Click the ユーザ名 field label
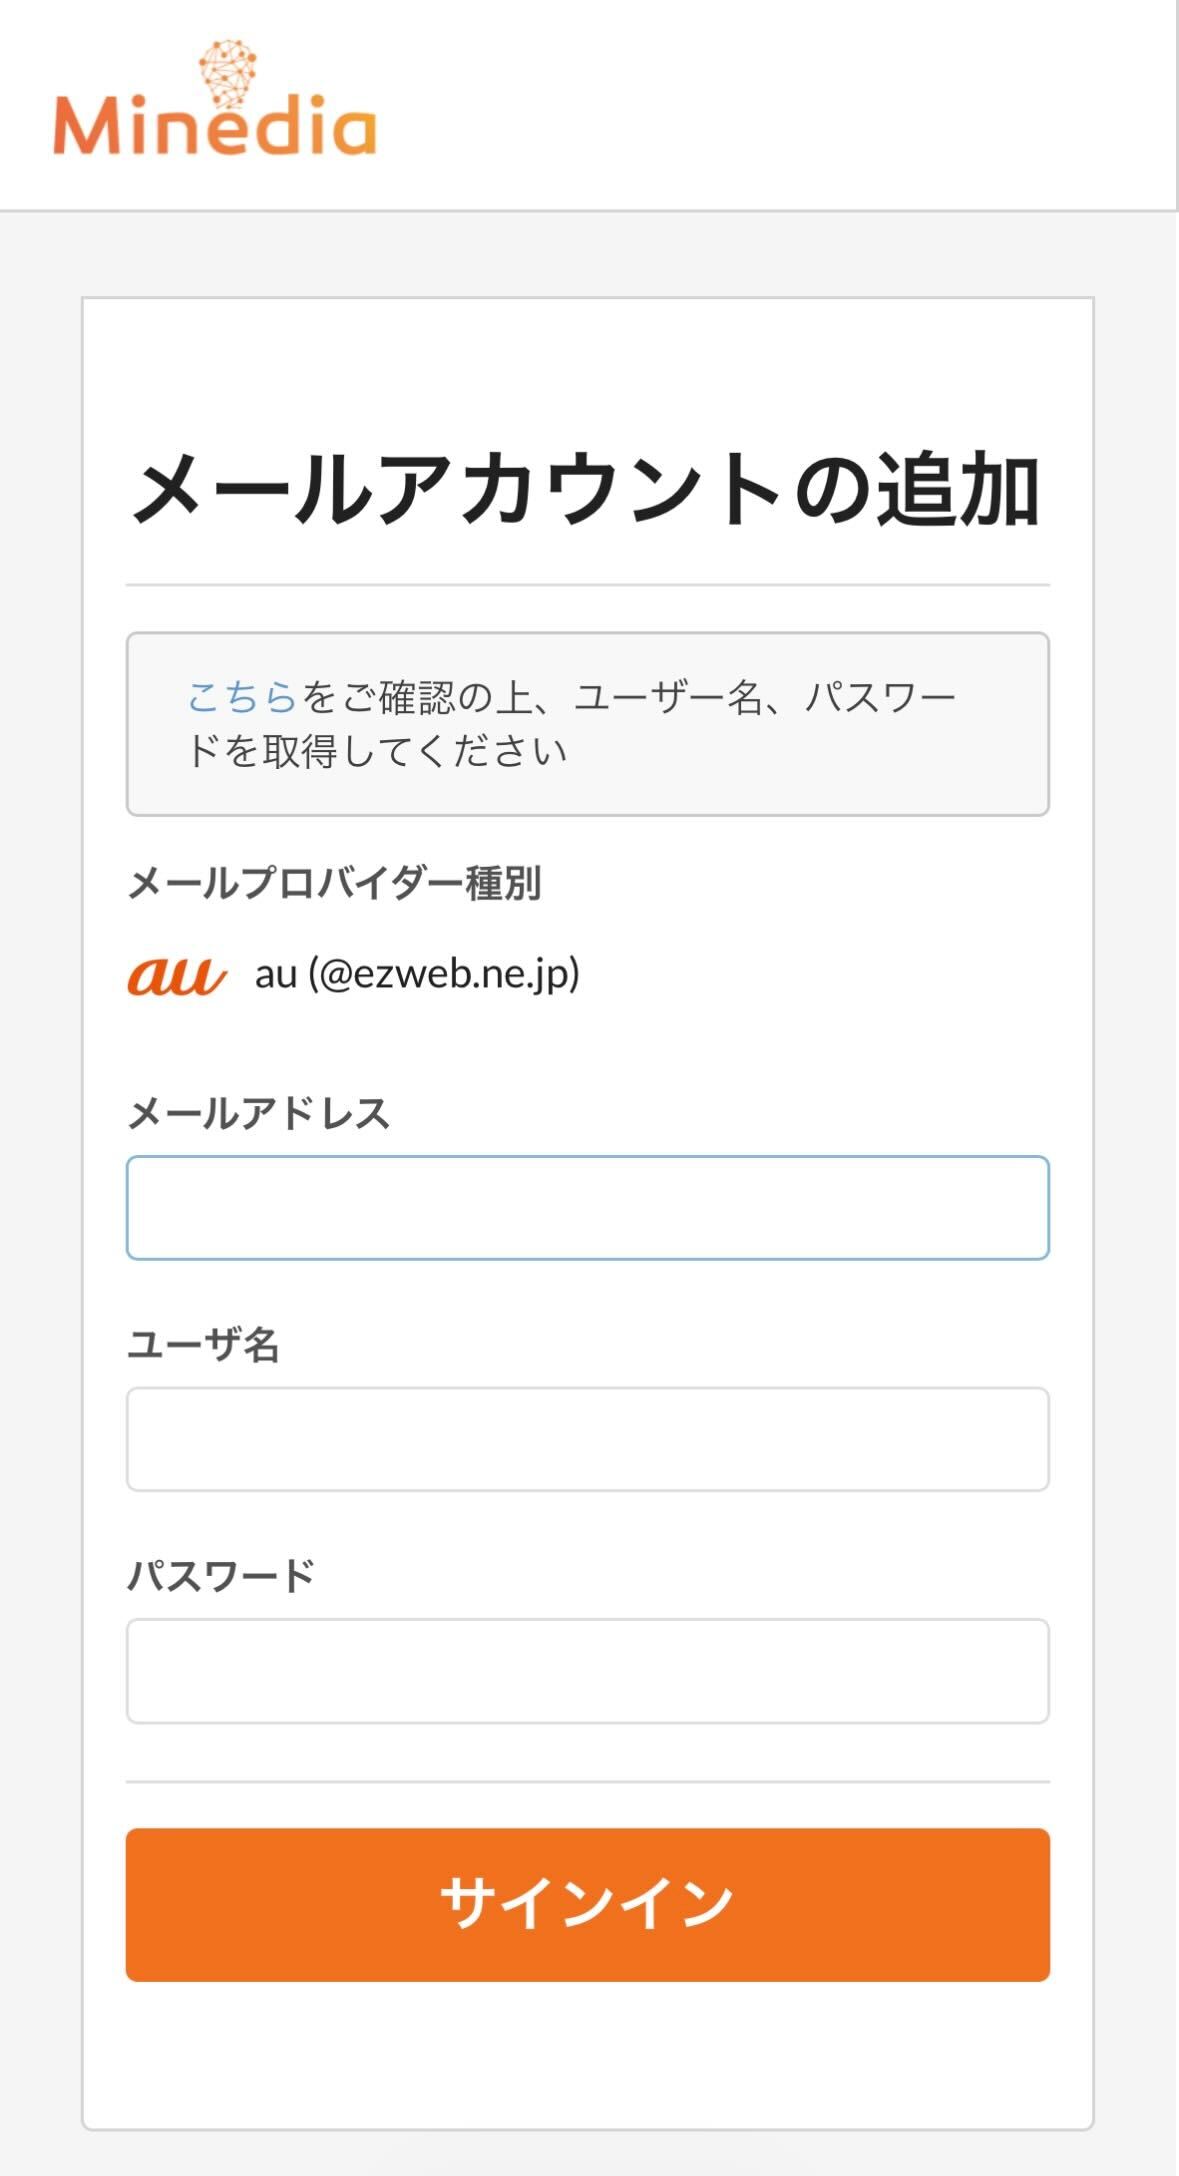1179x2176 pixels. (203, 1344)
